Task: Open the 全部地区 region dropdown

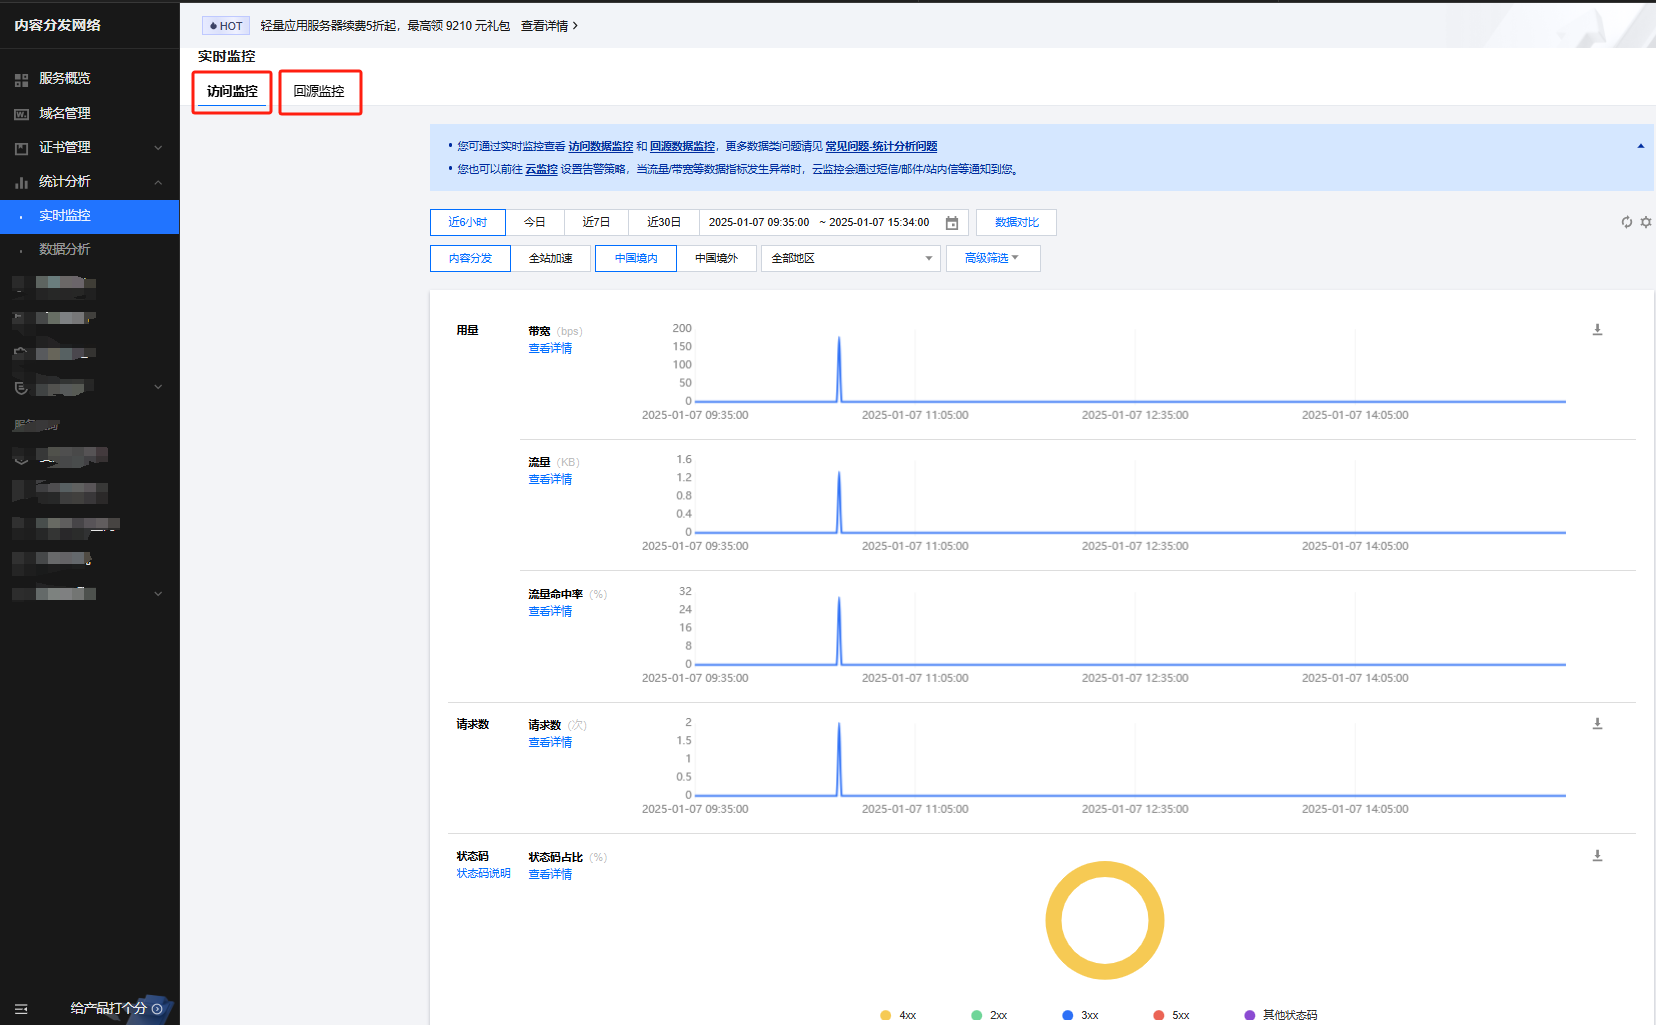Action: tap(850, 258)
